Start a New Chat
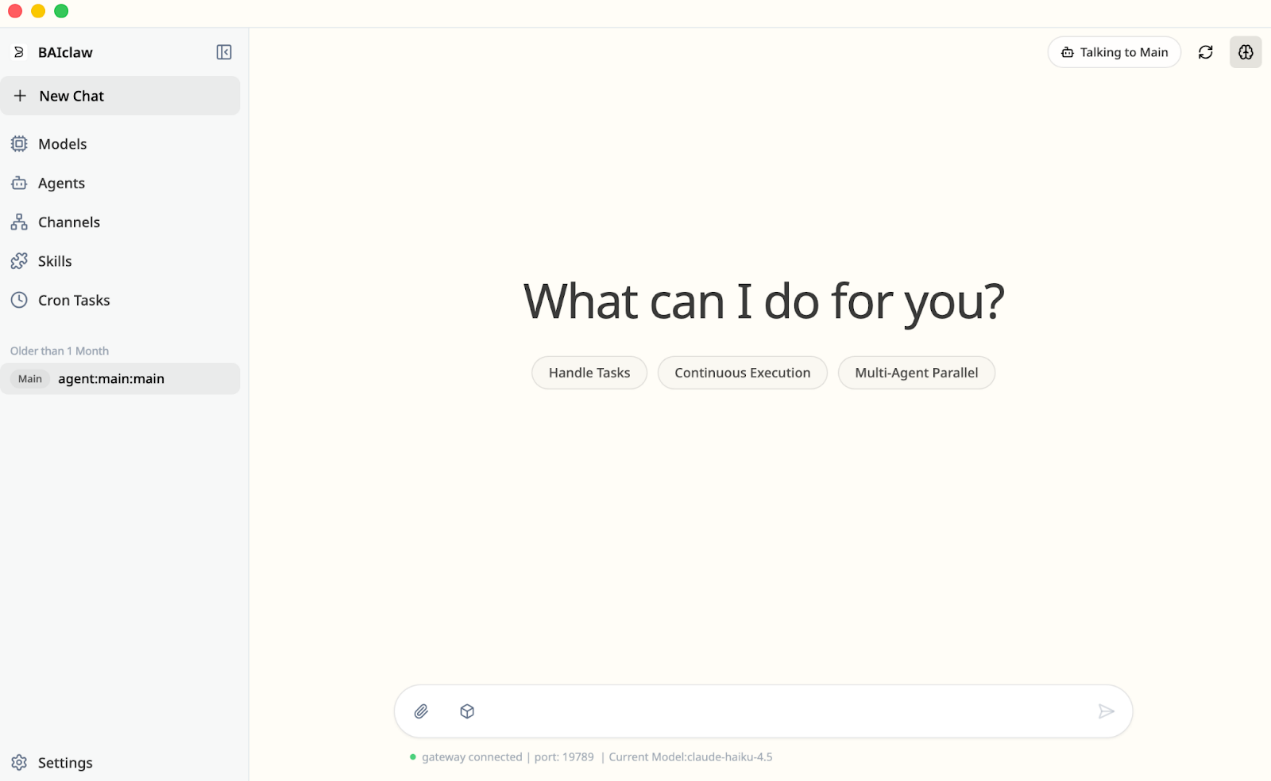1271x781 pixels. (71, 96)
